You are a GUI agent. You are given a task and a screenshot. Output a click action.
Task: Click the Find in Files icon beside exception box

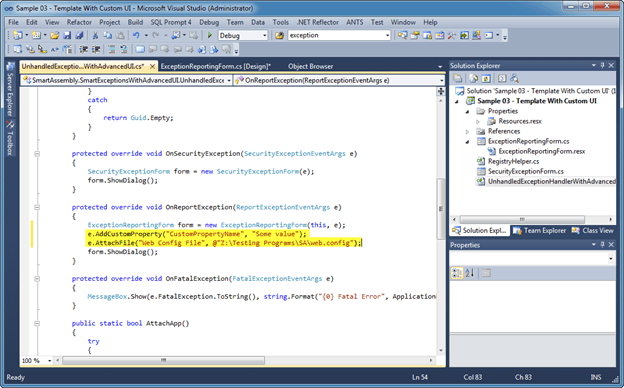(x=279, y=35)
